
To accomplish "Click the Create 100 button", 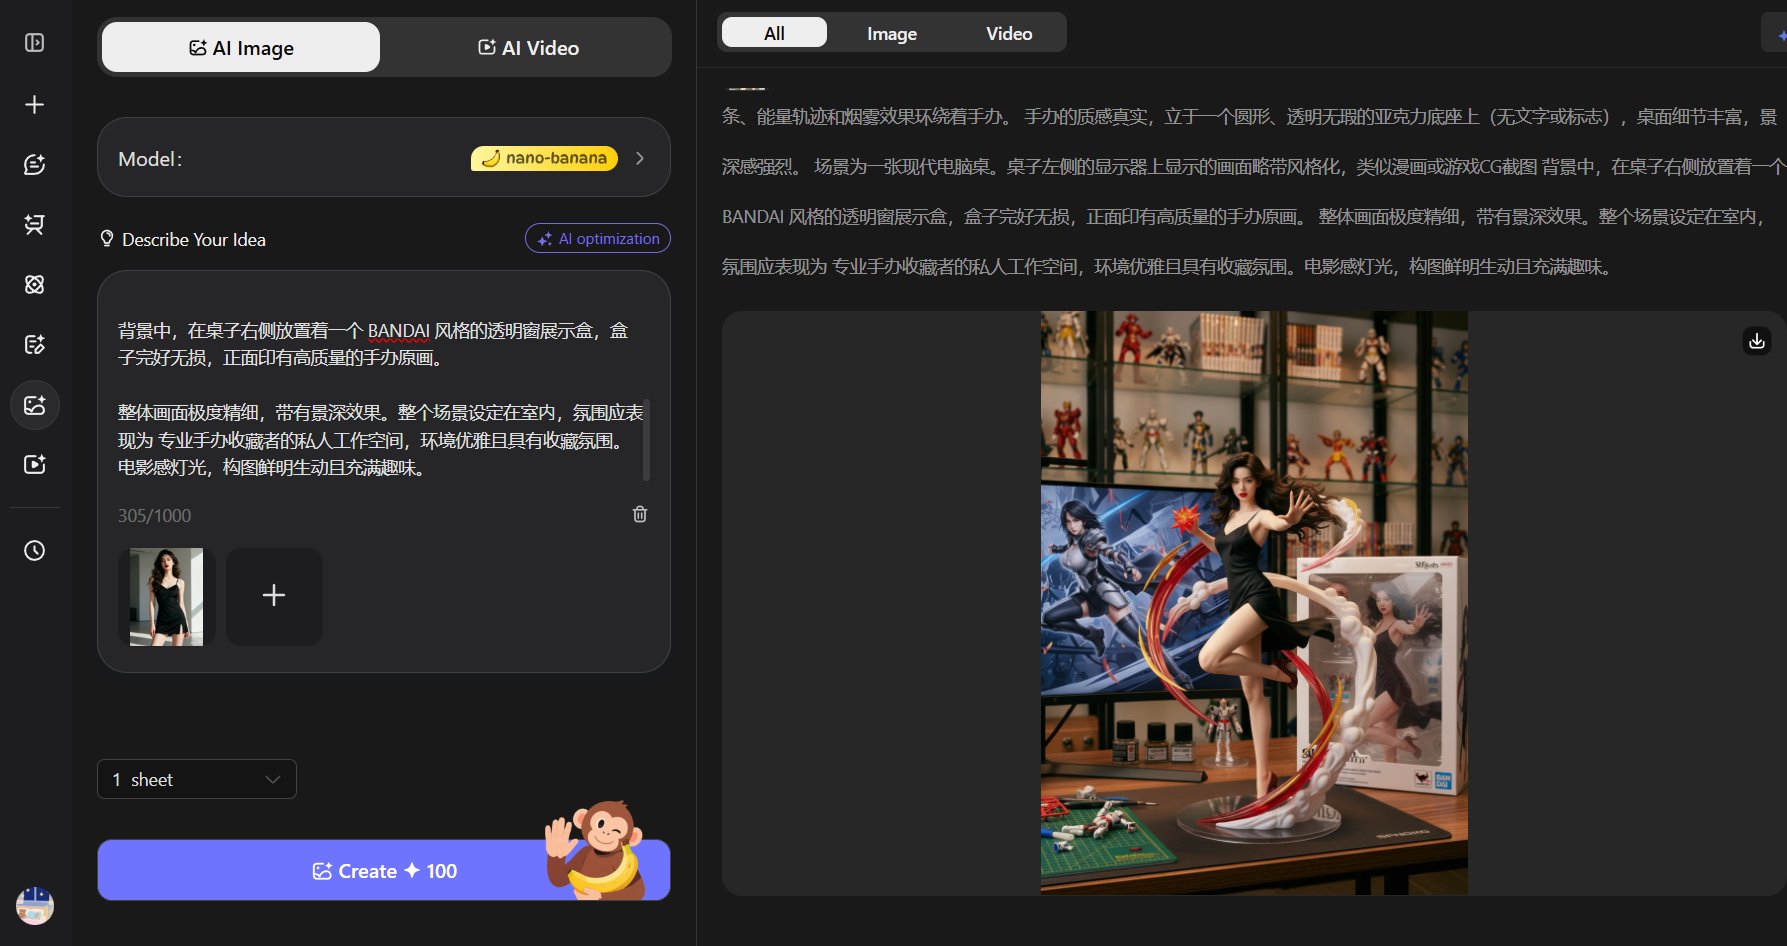I will click(383, 870).
